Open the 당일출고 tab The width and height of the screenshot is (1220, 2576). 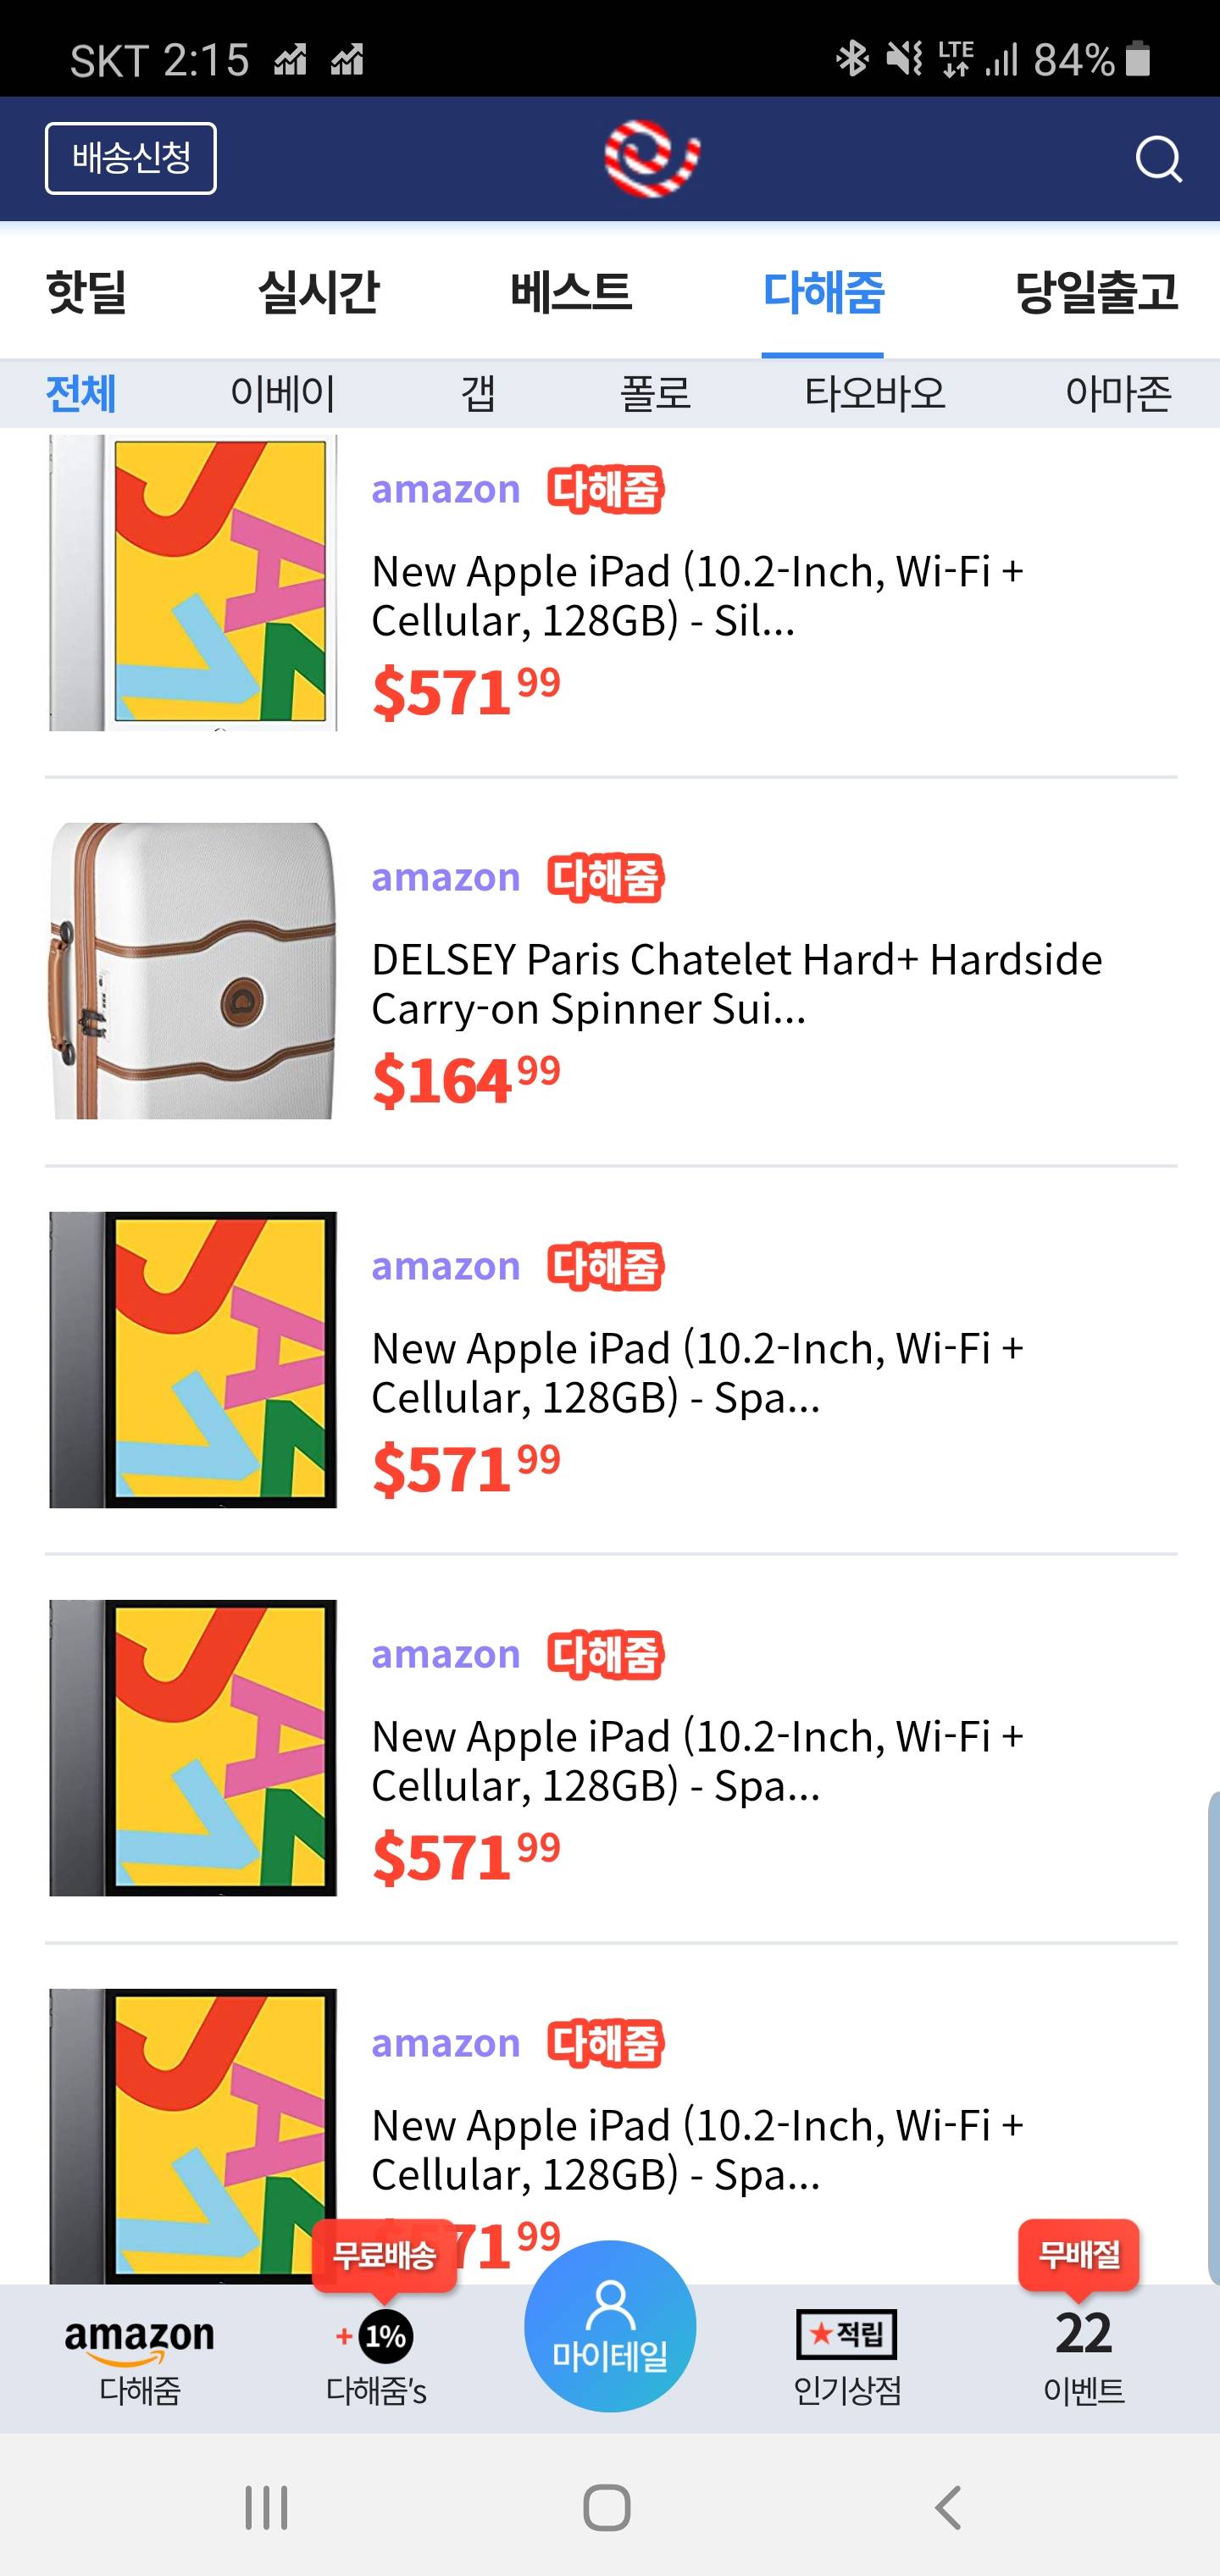(x=1096, y=292)
